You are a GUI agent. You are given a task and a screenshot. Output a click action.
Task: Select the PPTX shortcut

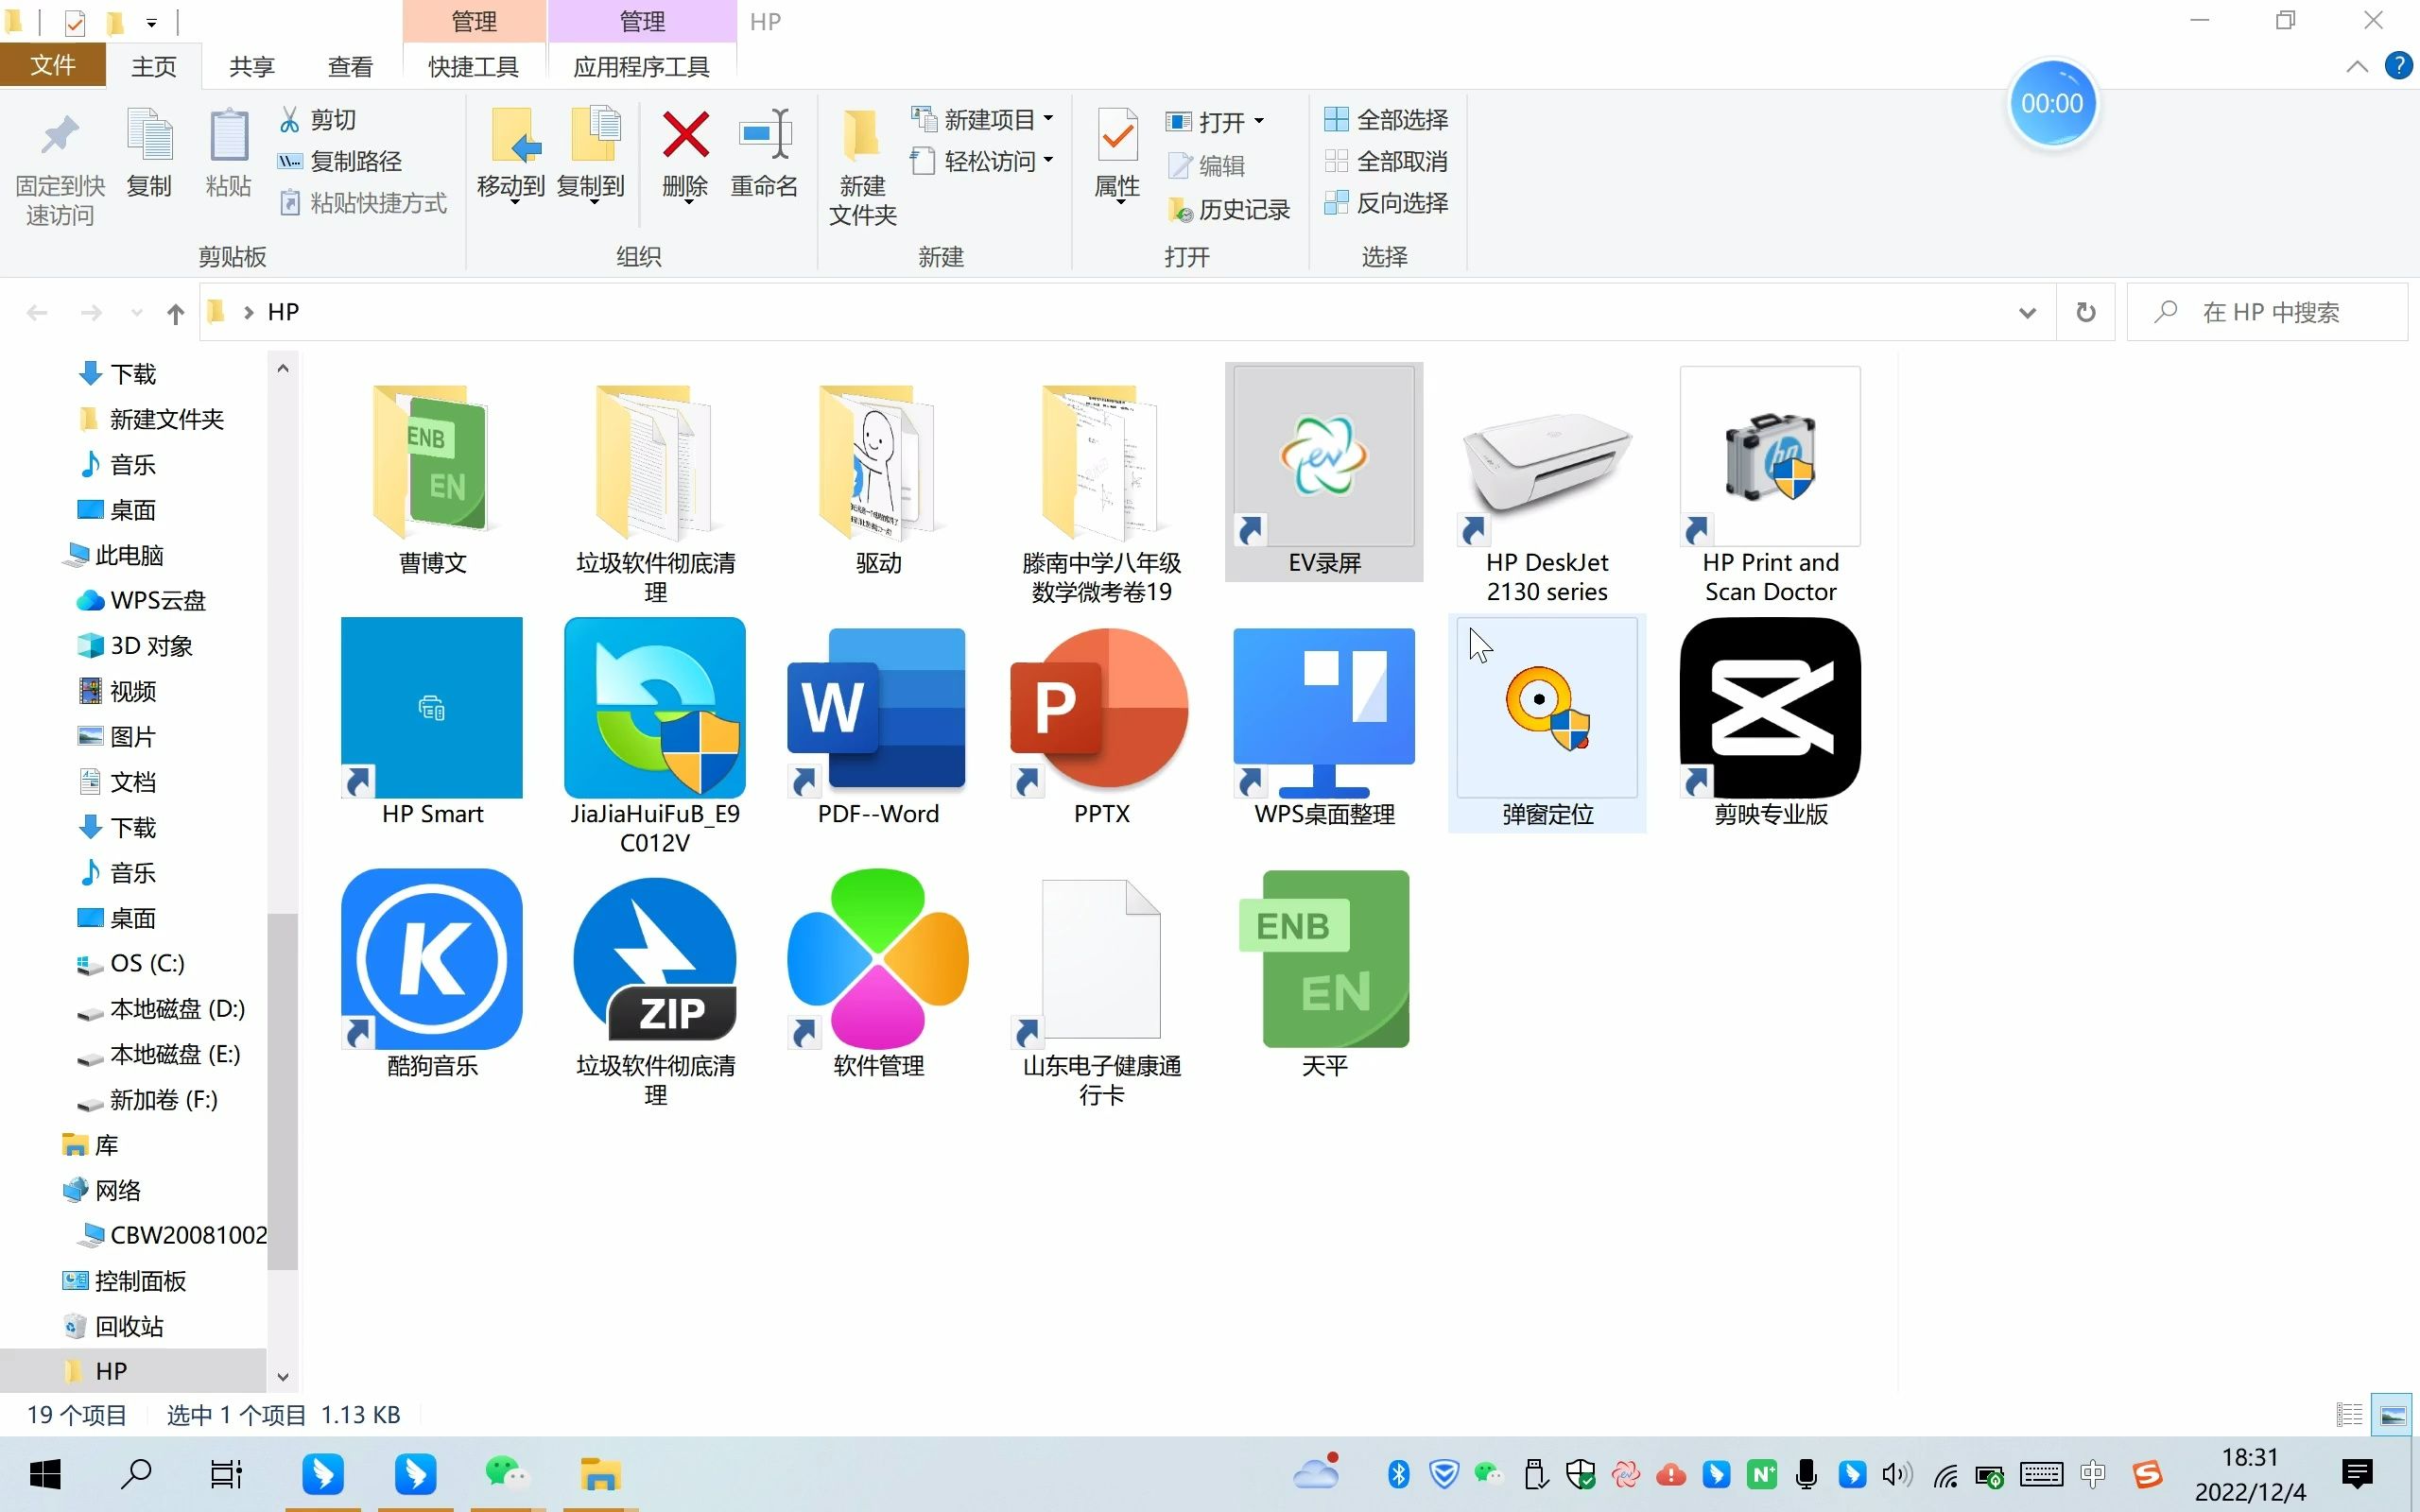pyautogui.click(x=1101, y=722)
